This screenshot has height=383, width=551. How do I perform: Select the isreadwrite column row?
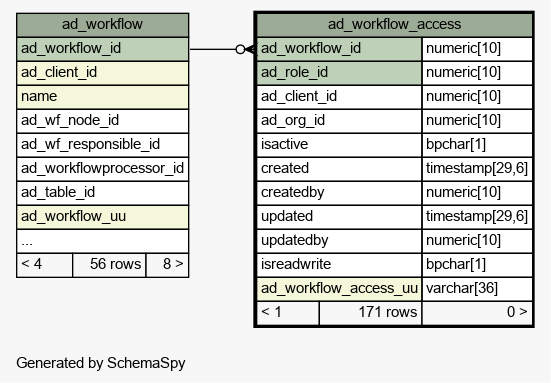pos(394,265)
